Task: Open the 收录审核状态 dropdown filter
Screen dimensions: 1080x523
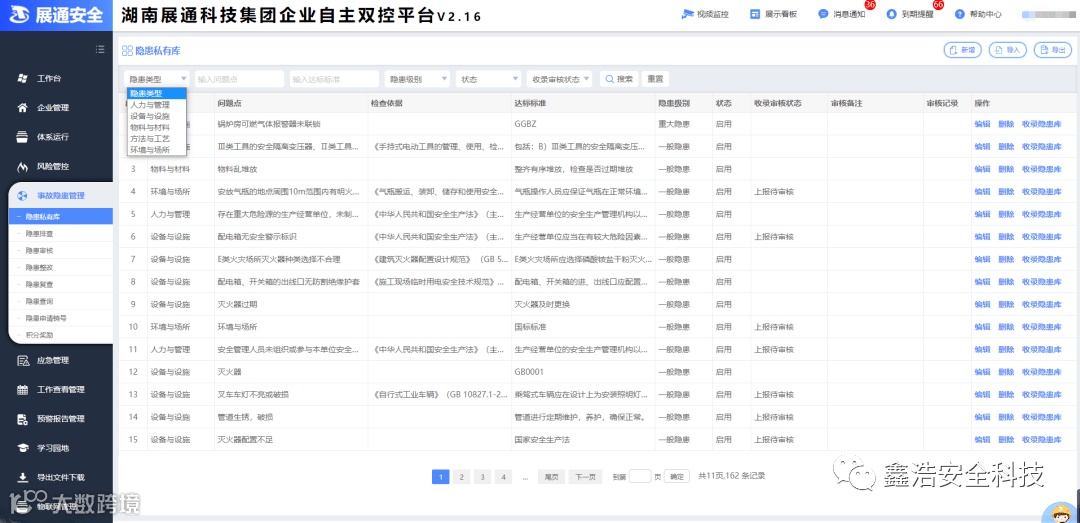Action: pos(559,79)
